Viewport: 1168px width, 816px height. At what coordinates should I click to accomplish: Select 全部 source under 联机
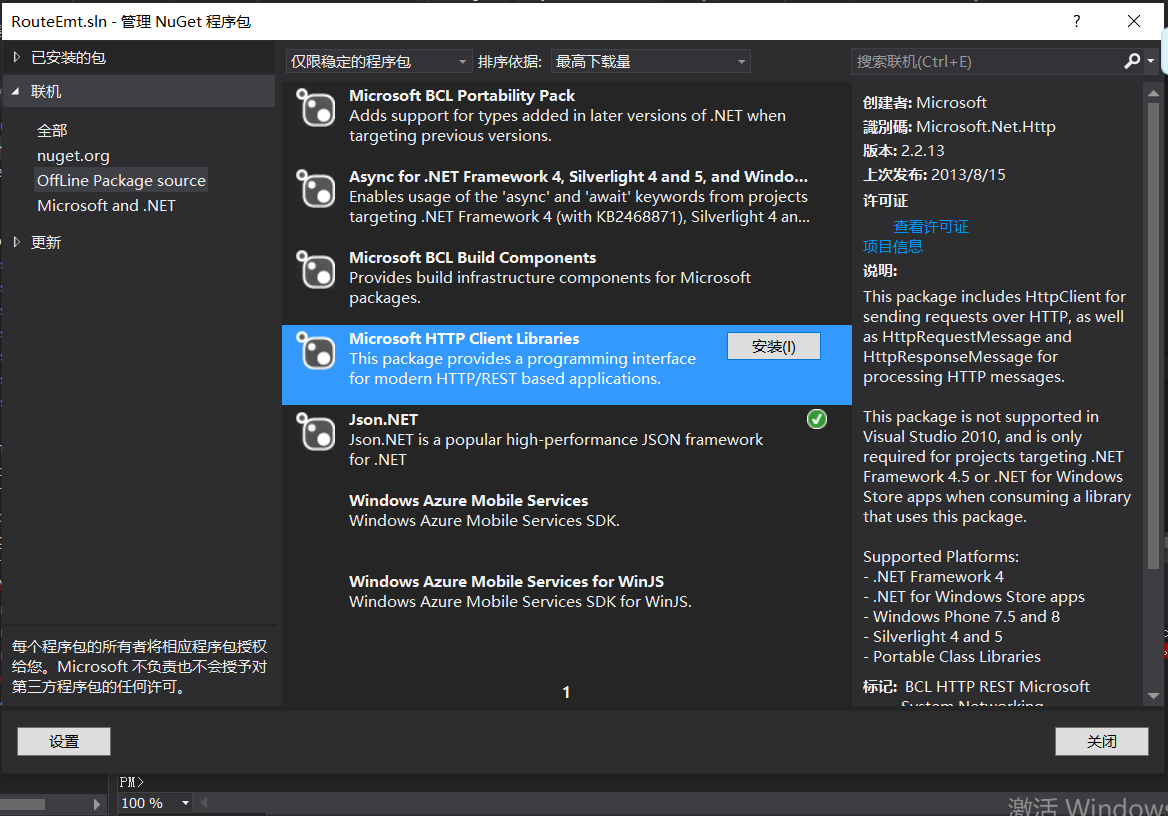[x=52, y=130]
